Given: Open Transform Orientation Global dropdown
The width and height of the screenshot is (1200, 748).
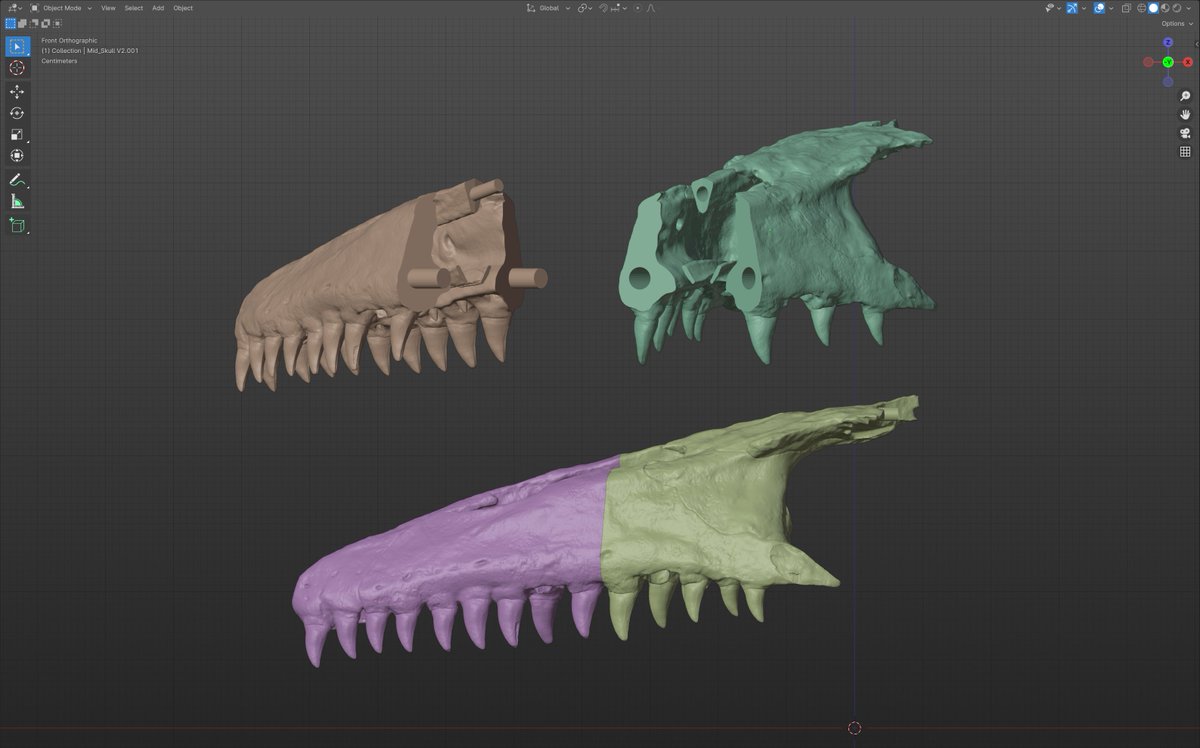Looking at the screenshot, I should tap(548, 7).
